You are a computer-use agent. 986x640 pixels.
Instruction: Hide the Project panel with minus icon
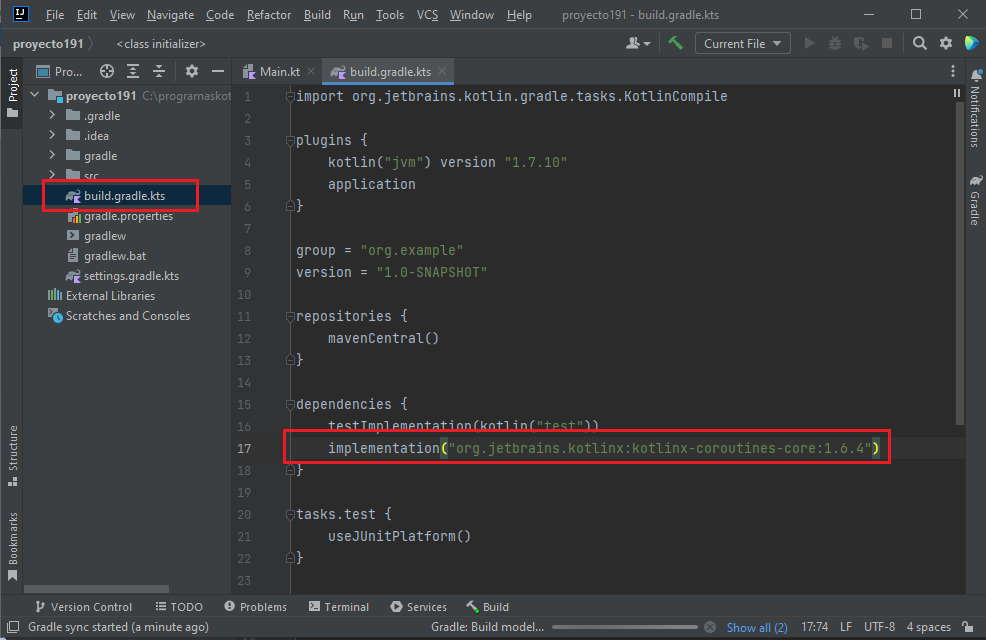[x=218, y=72]
